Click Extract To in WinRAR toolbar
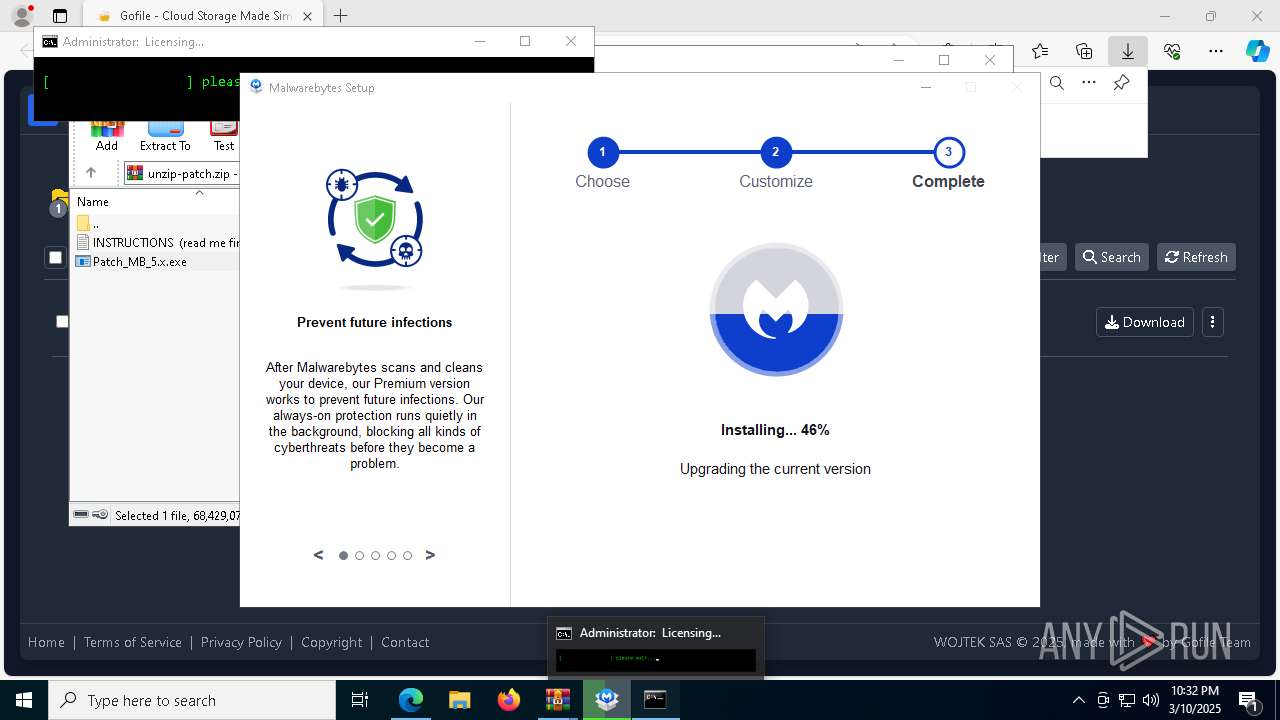Image resolution: width=1280 pixels, height=720 pixels. coord(165,134)
